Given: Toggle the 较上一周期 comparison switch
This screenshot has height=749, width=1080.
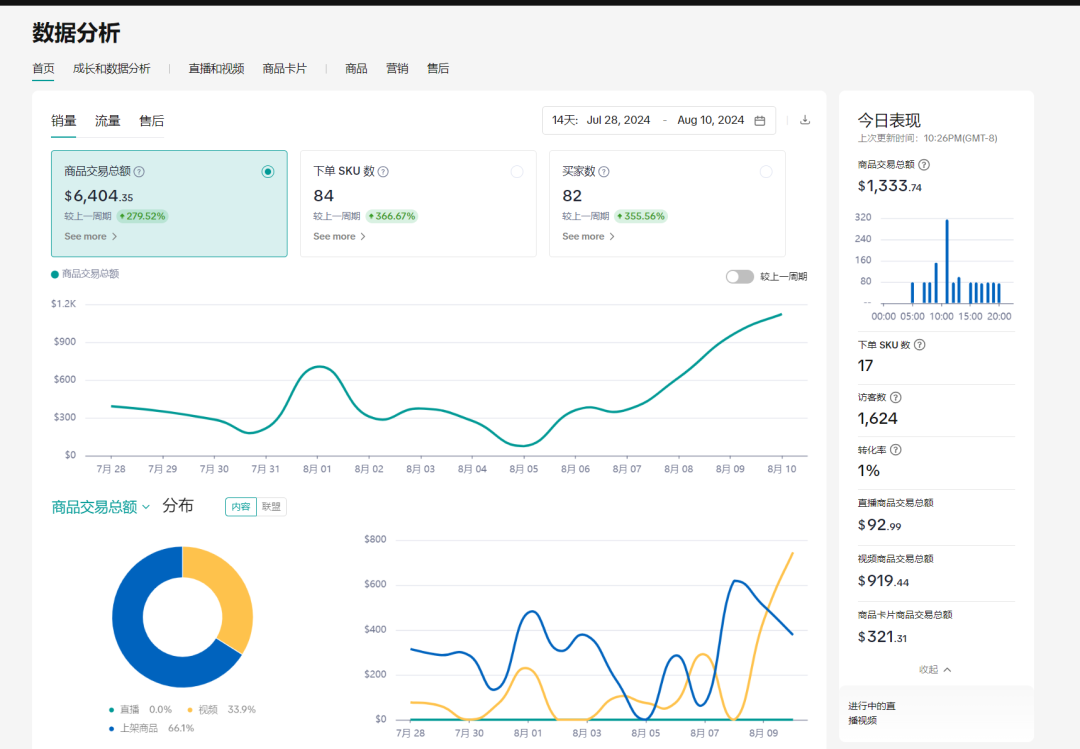Looking at the screenshot, I should tap(739, 277).
